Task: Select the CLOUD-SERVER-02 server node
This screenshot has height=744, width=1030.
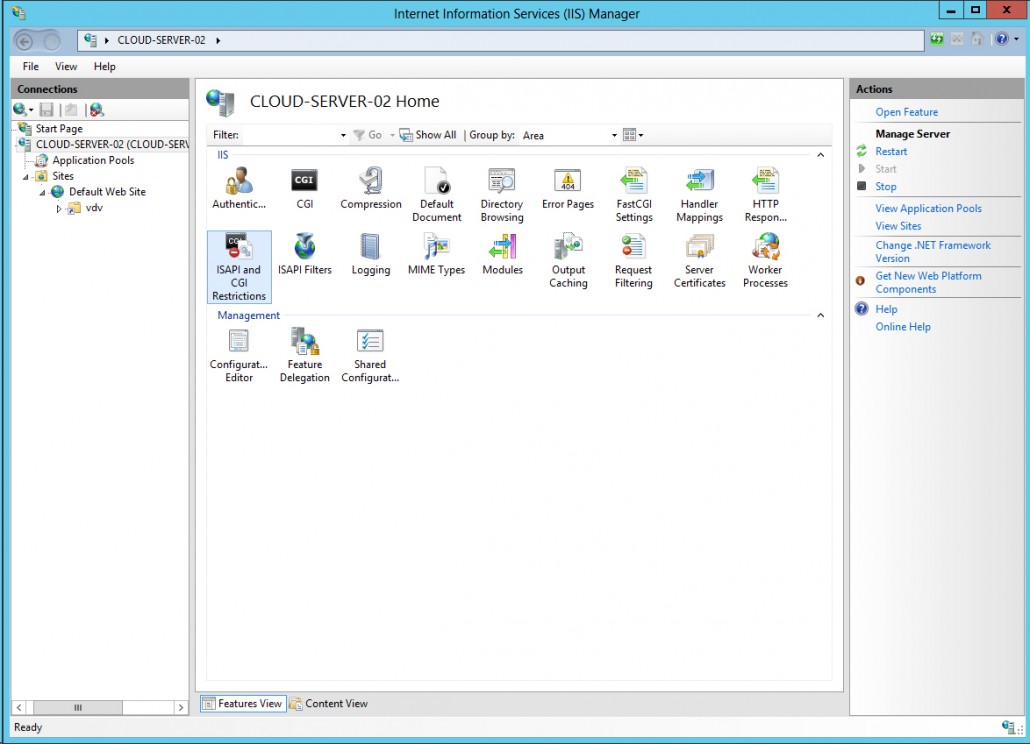Action: (x=112, y=144)
